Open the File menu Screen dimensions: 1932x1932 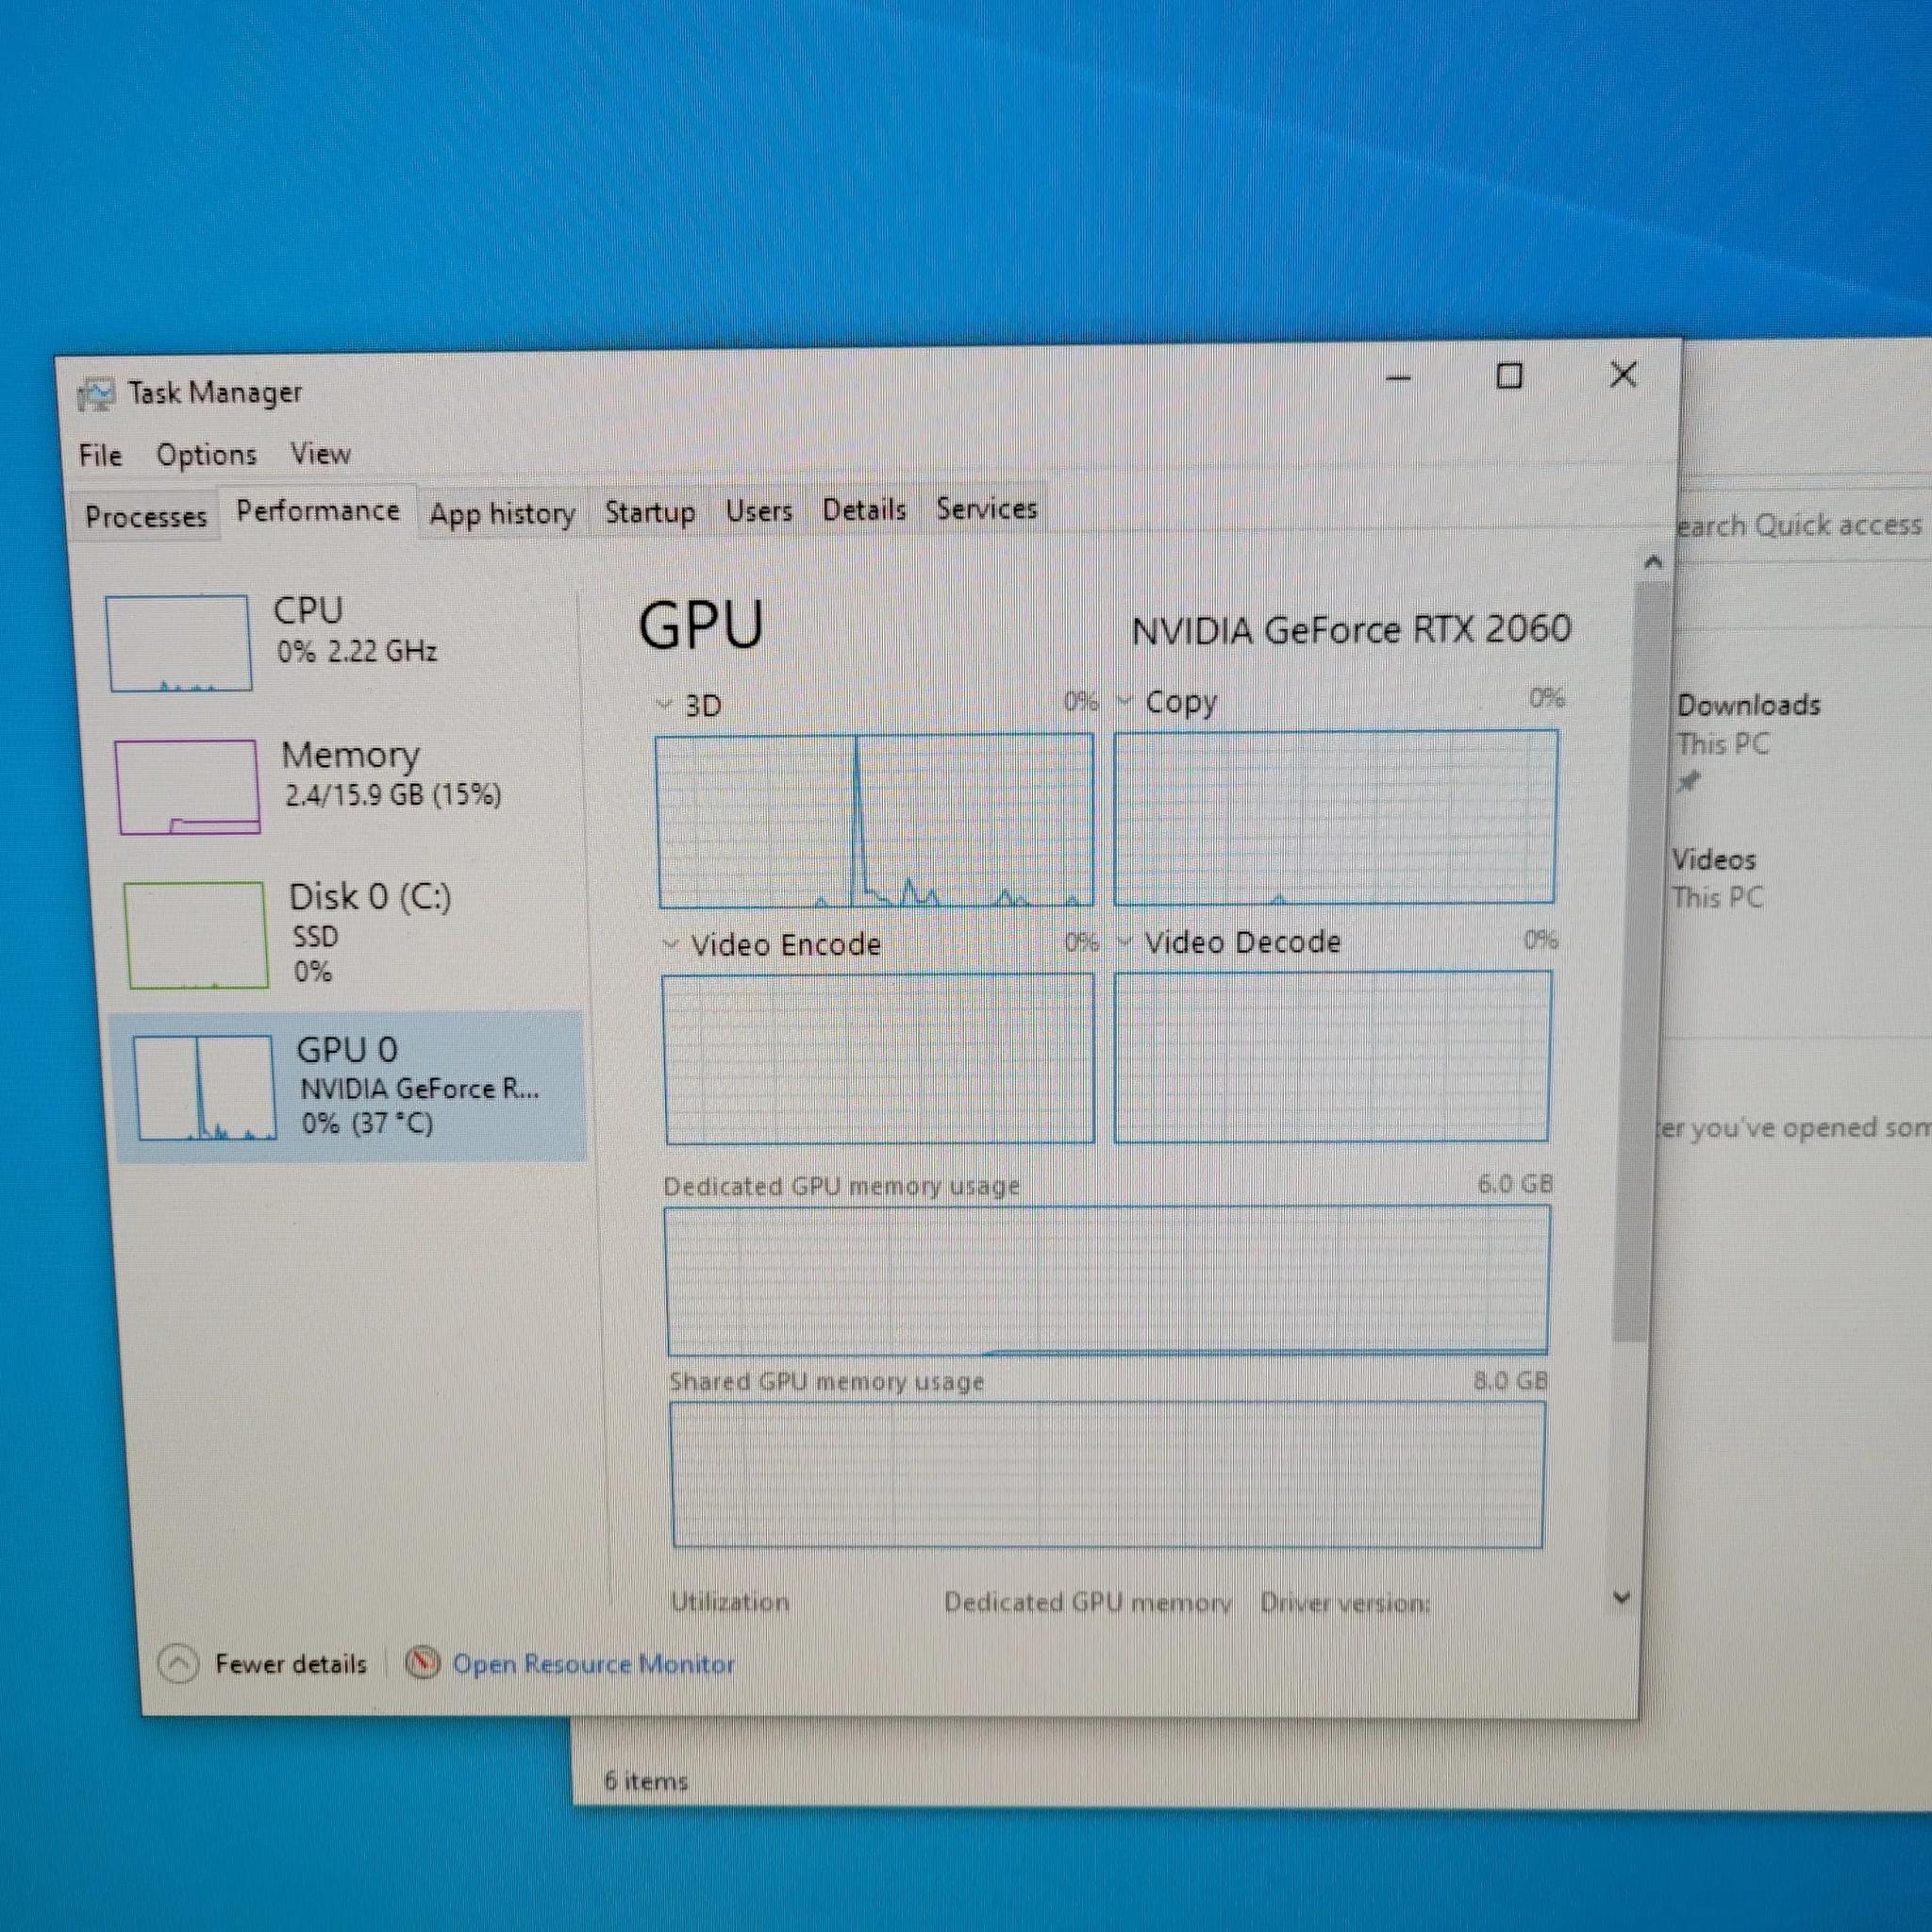pos(100,456)
